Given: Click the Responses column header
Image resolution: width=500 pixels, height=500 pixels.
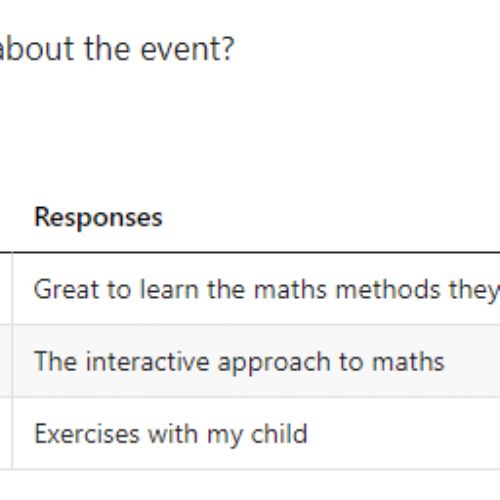Looking at the screenshot, I should (x=98, y=217).
